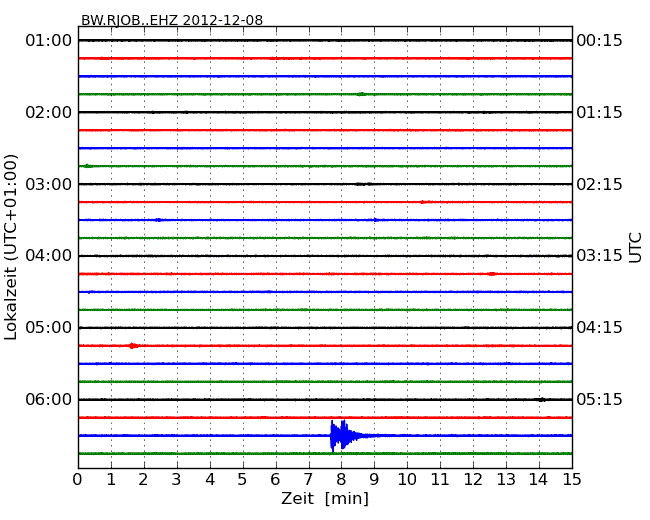The image size is (650, 520).
Task: Click the Lokalzeit (UTC+01:00) axis label
Action: tap(11, 247)
